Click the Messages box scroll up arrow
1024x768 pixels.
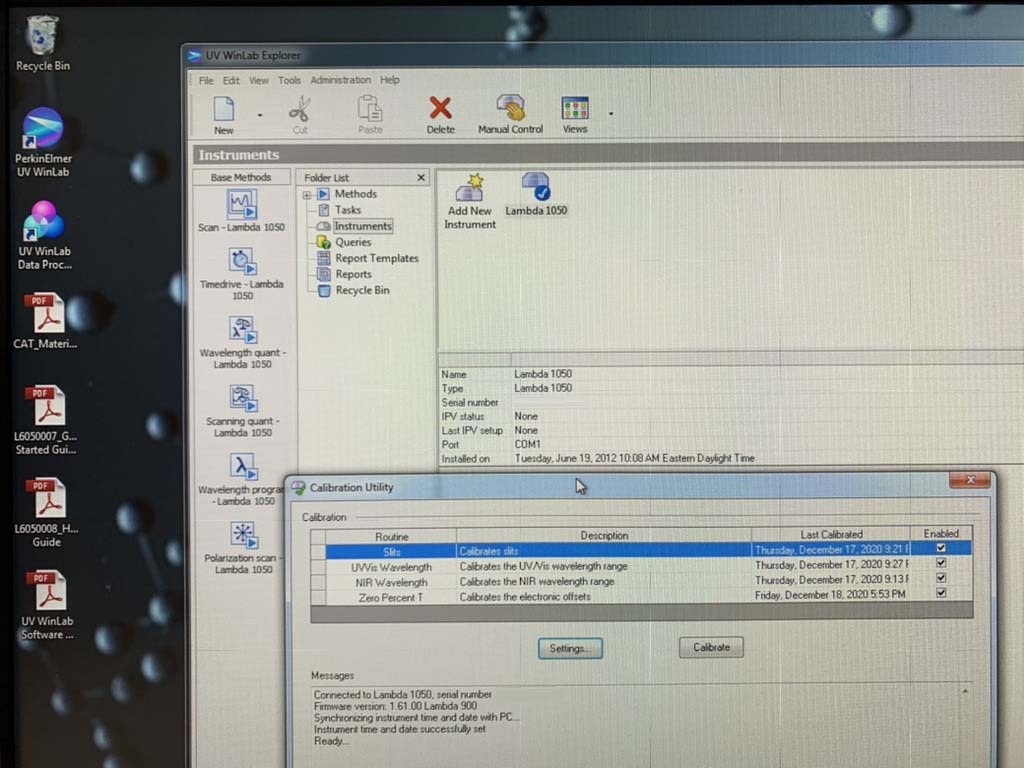tap(965, 691)
